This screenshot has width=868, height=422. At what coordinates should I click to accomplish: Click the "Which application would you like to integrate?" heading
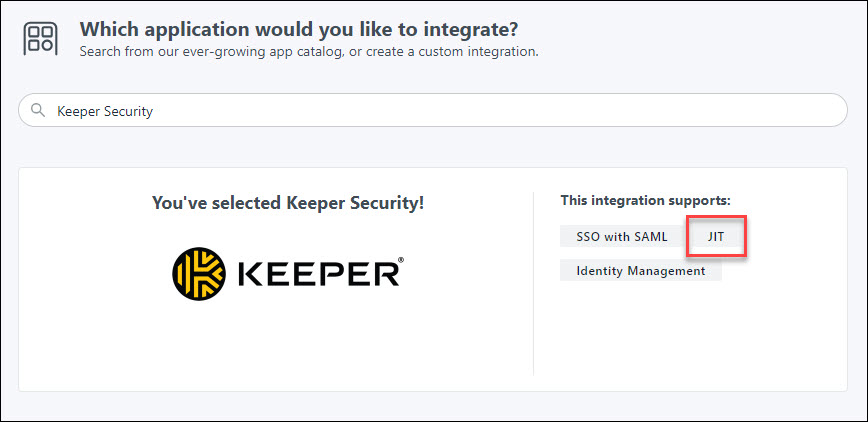coord(299,28)
